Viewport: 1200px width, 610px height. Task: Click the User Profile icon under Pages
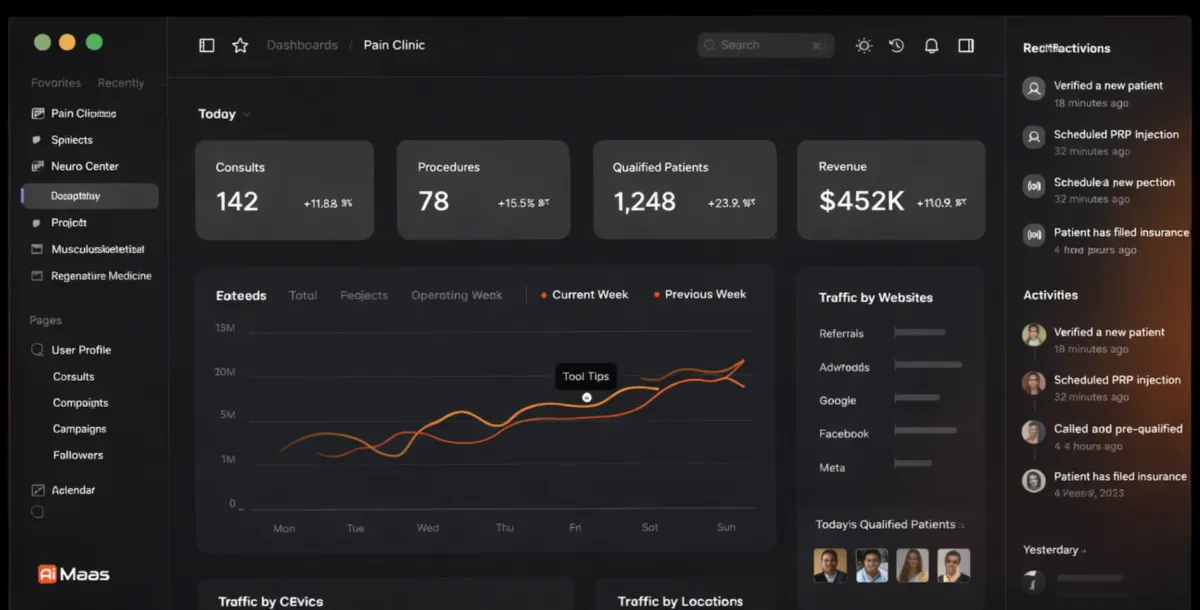pos(38,350)
